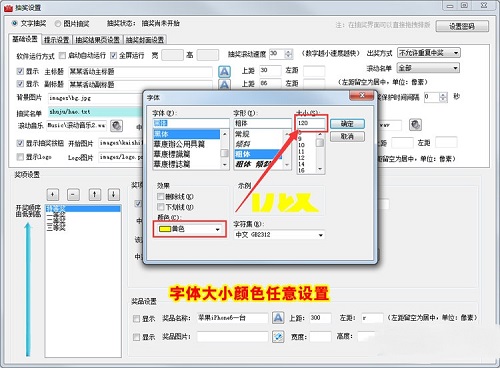Browse for the prize picture 奖品图片
The width and height of the screenshot is (500, 368).
tap(278, 337)
